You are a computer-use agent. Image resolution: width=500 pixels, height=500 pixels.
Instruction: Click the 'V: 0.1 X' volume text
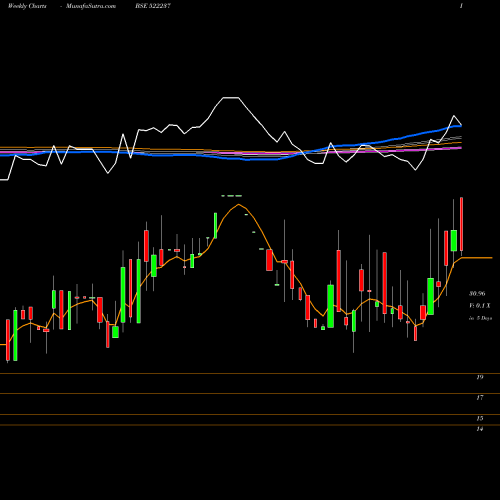click(x=480, y=306)
